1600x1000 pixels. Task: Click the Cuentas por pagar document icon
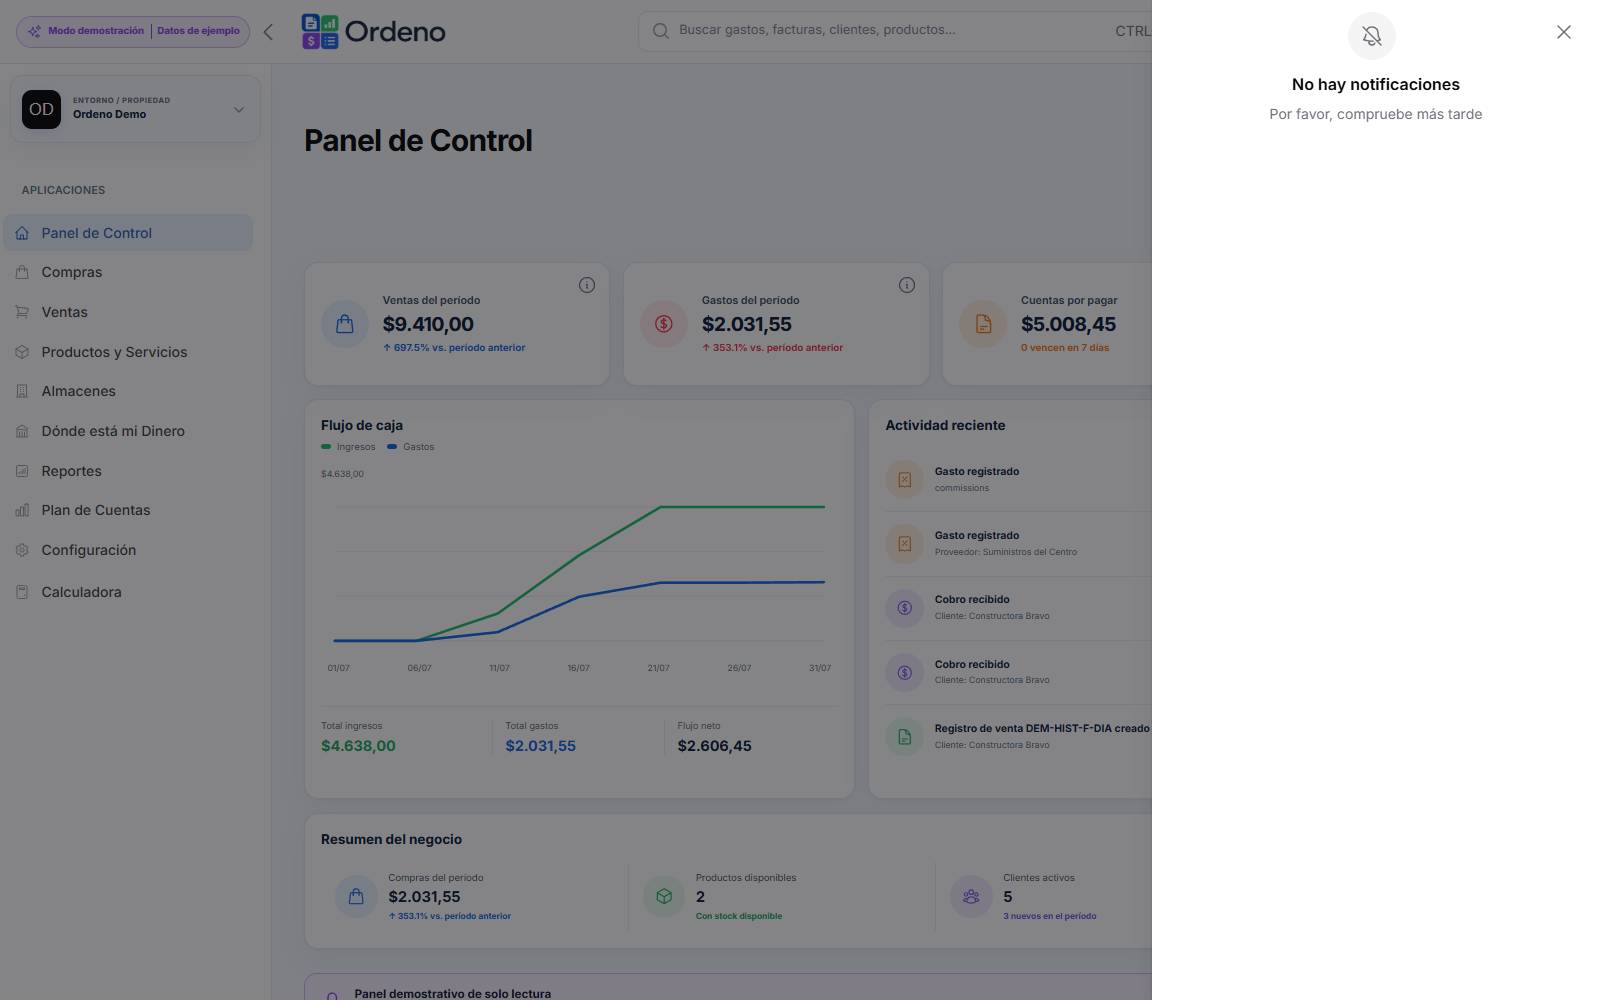(984, 324)
